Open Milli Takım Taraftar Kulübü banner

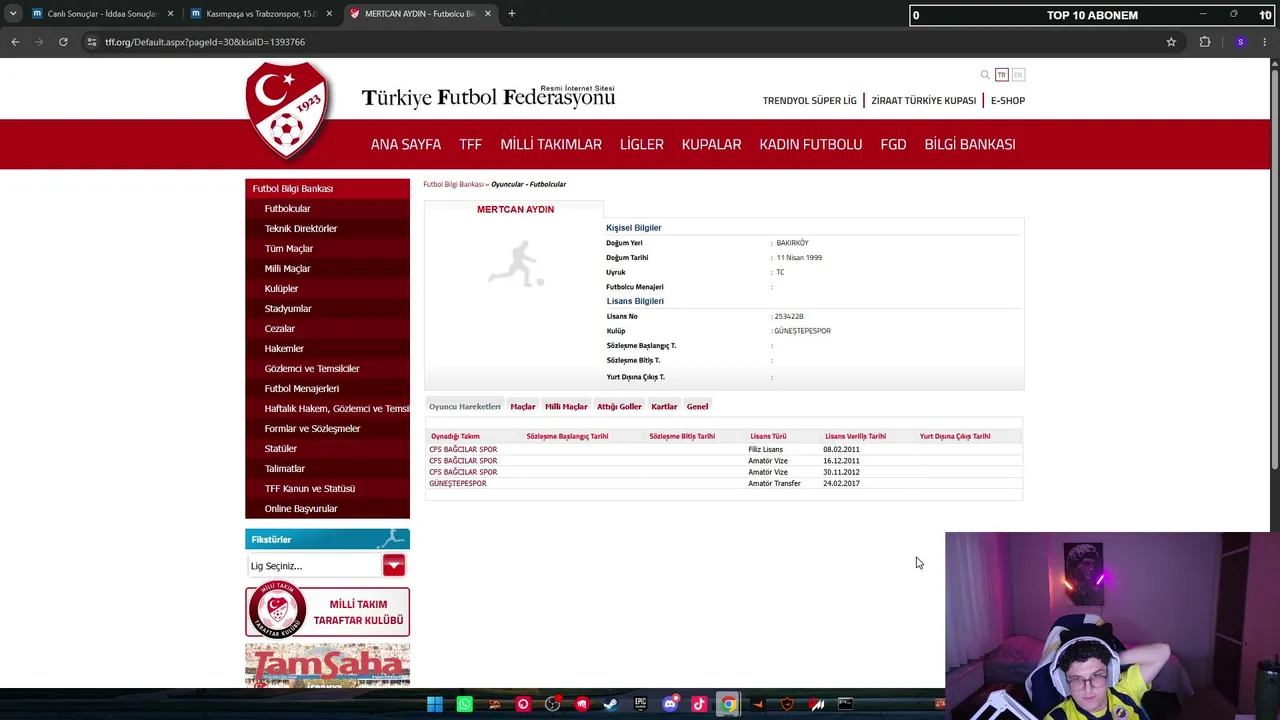point(327,612)
